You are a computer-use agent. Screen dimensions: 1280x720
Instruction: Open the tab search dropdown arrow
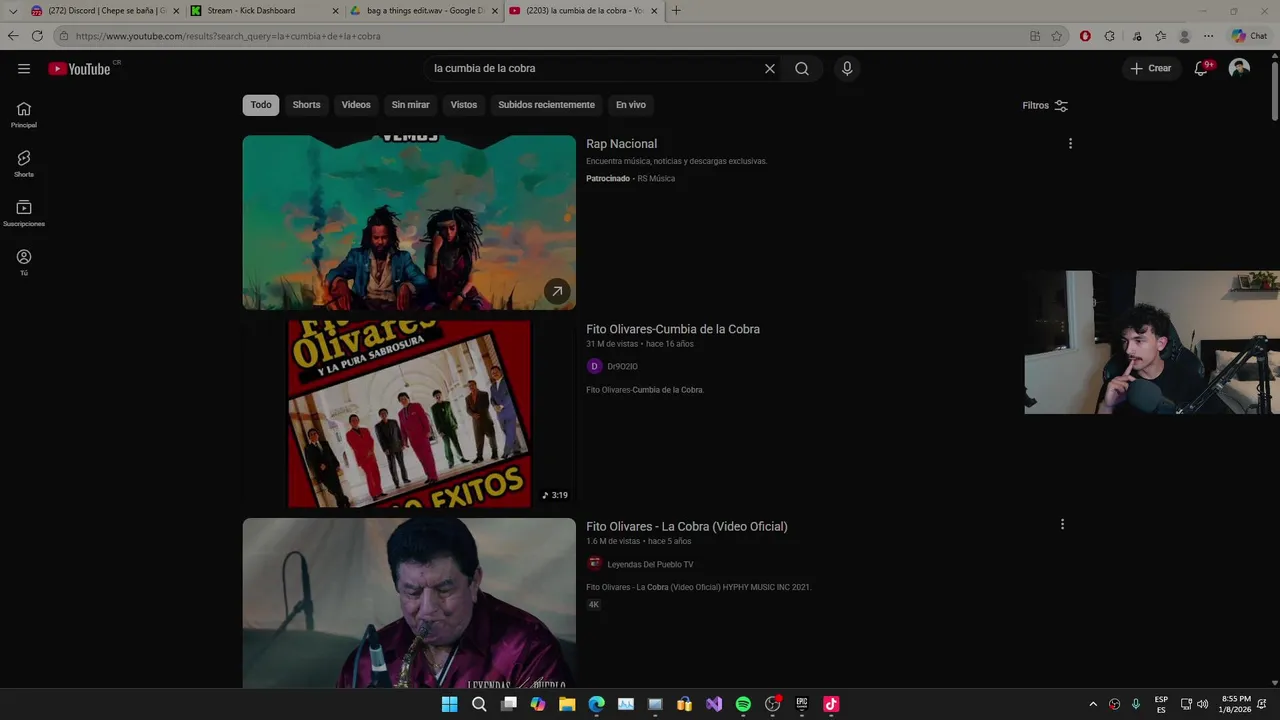13,11
